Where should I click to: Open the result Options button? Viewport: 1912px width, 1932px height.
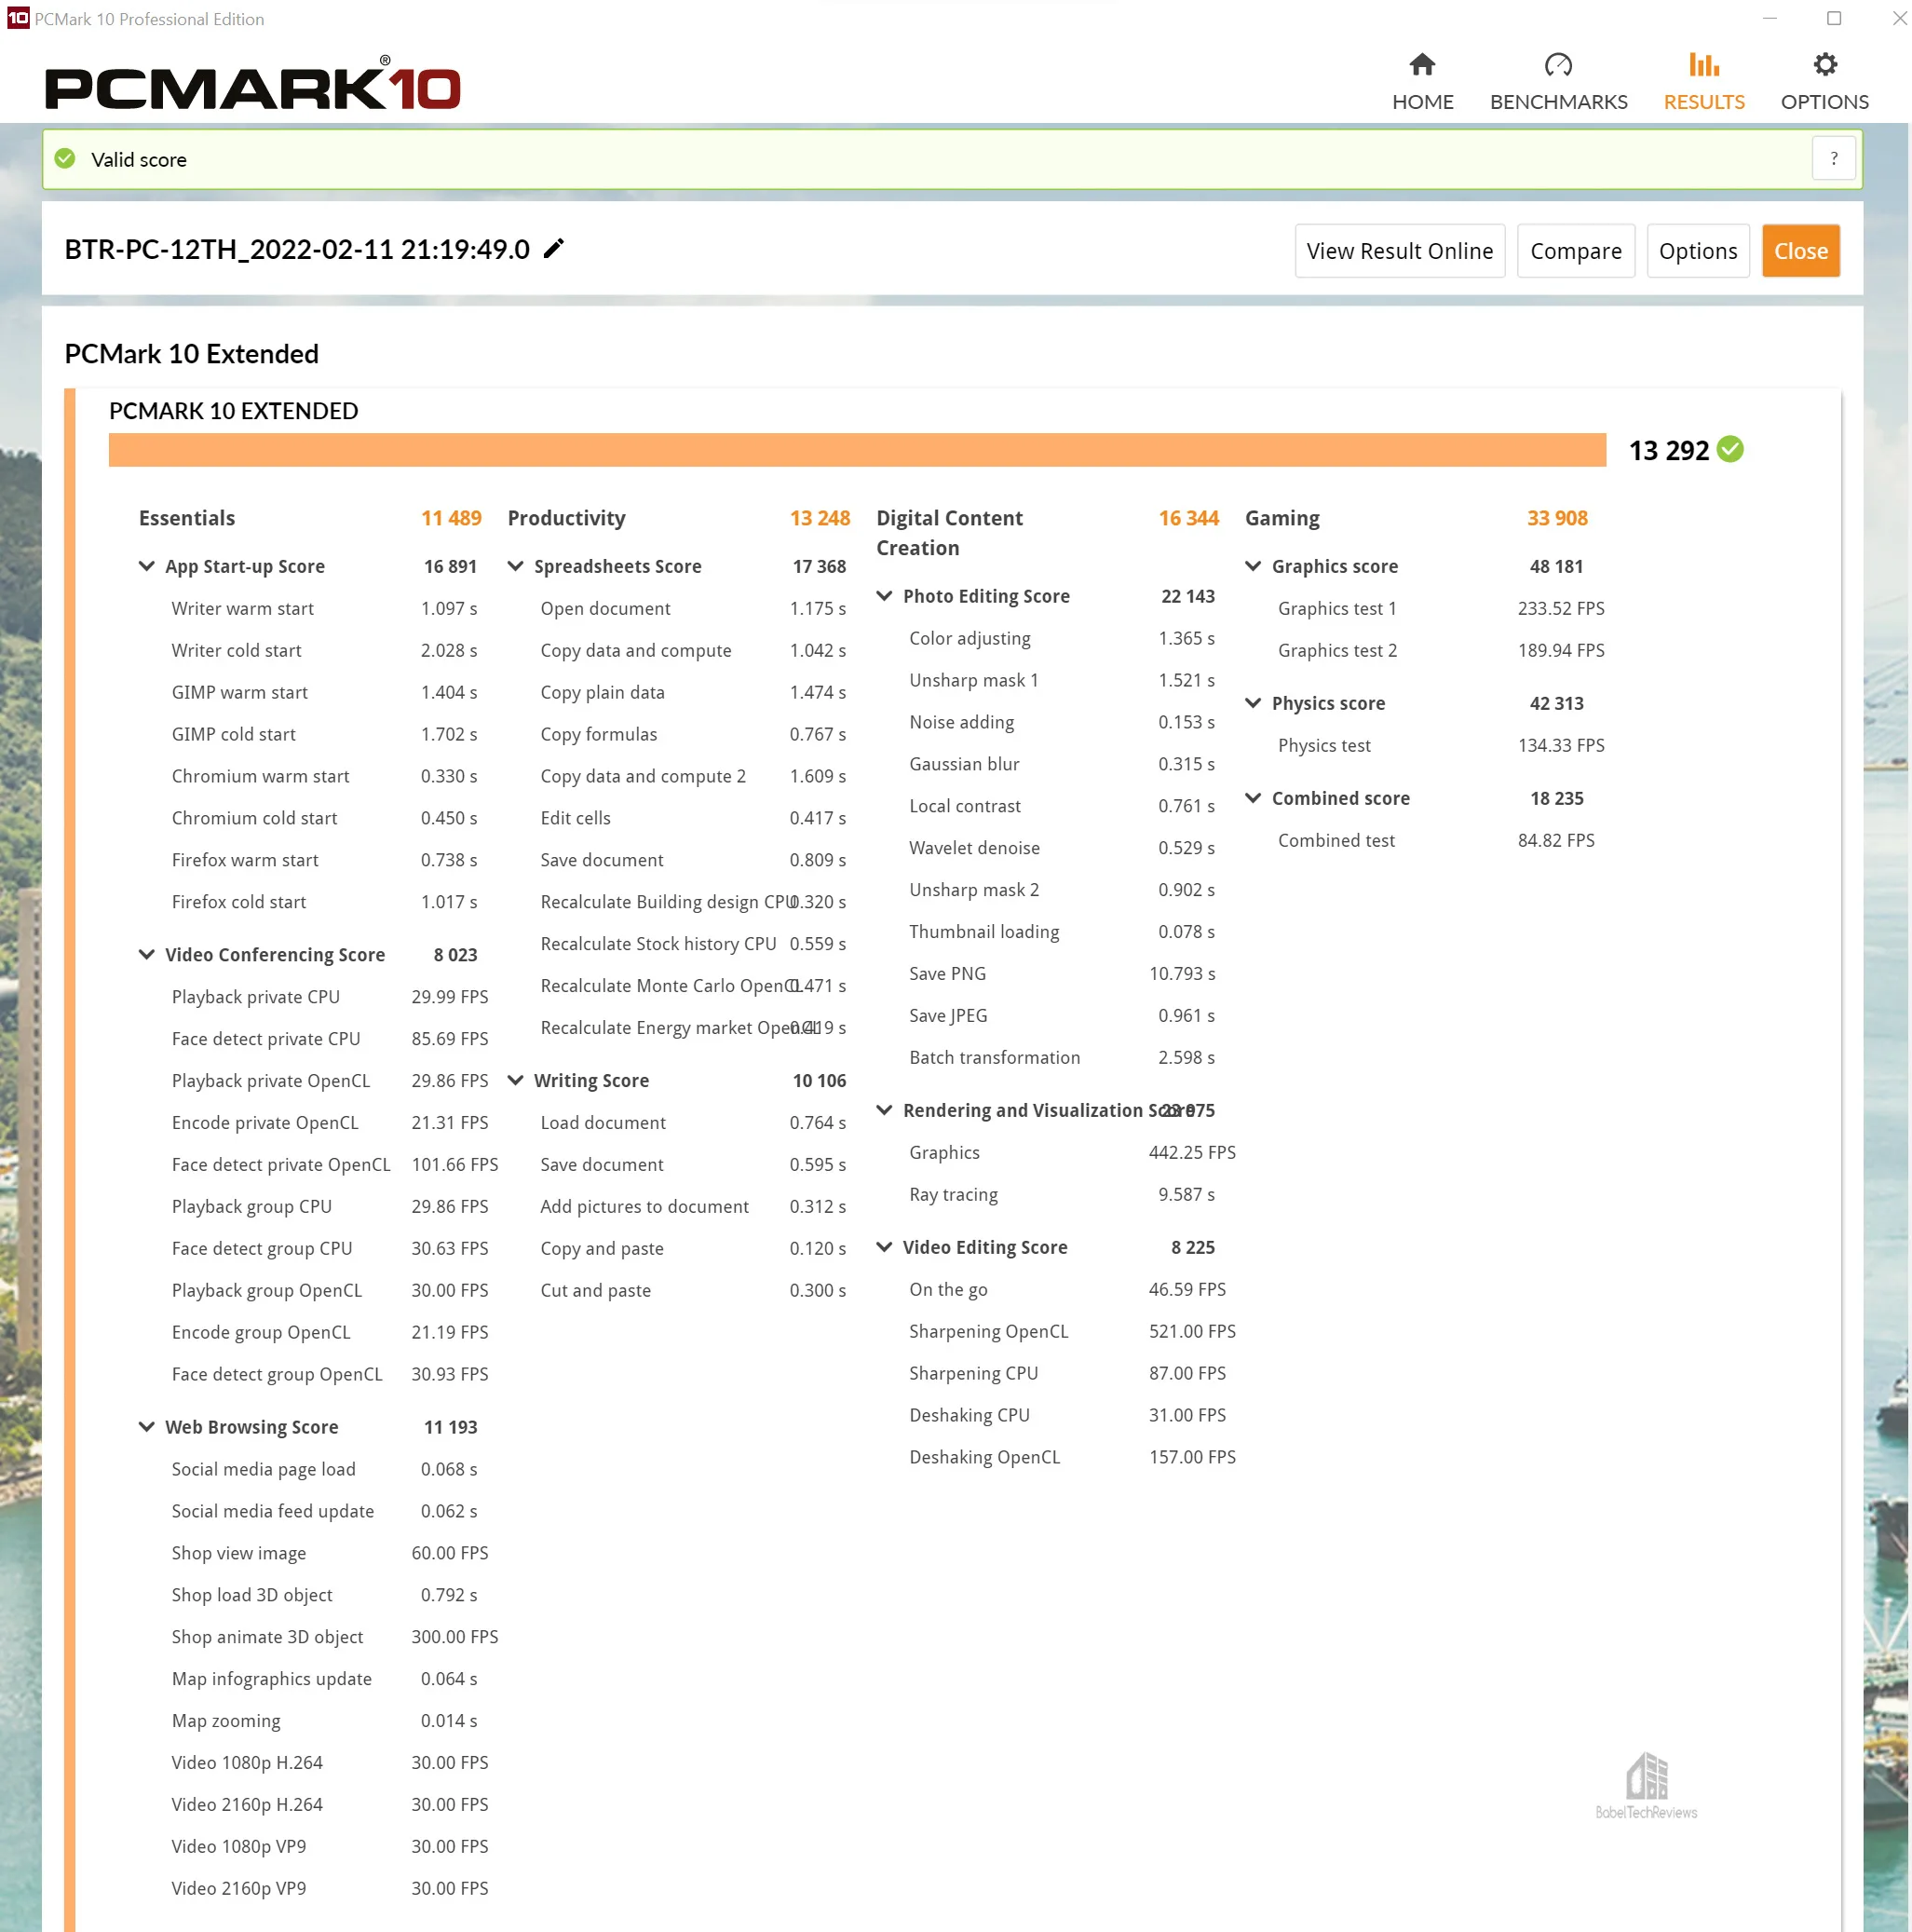coord(1697,251)
